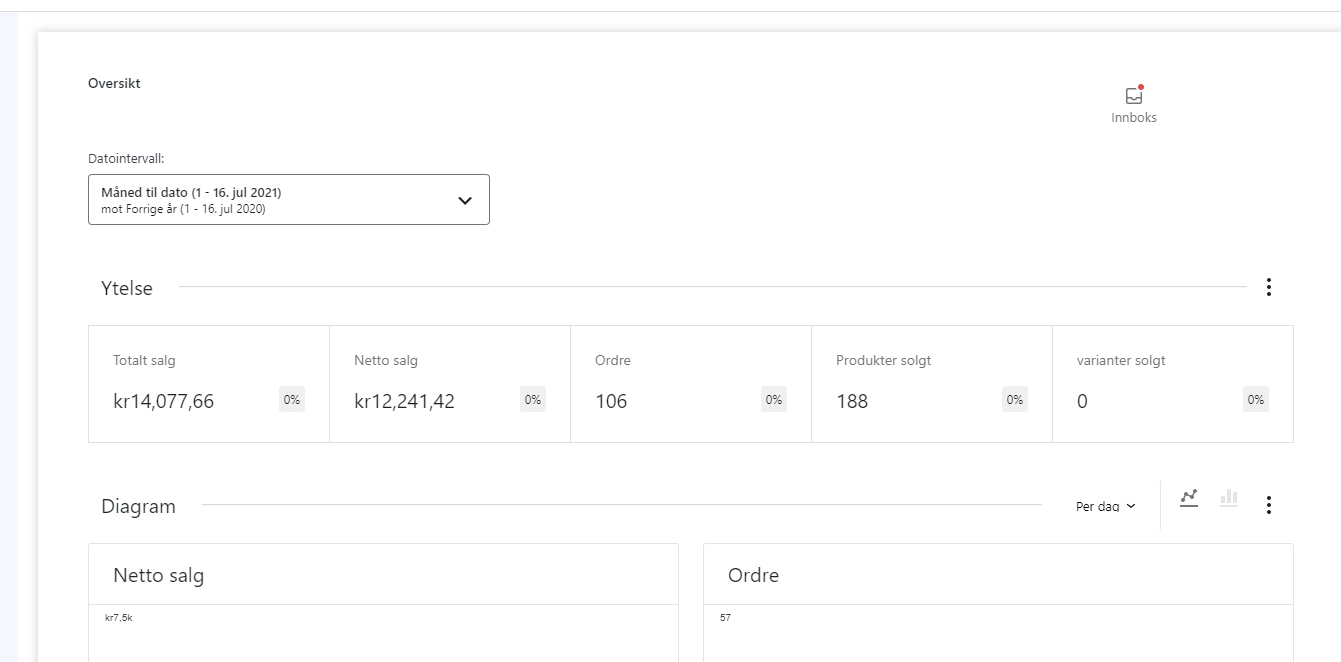Open the Ytelse section options menu
Screen dimensions: 1341x662
(1268, 288)
